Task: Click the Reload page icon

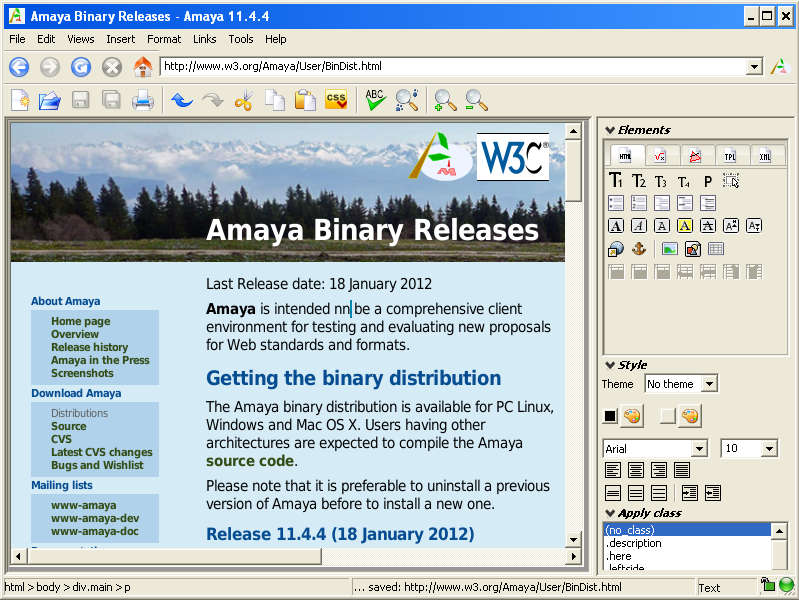Action: pyautogui.click(x=81, y=67)
